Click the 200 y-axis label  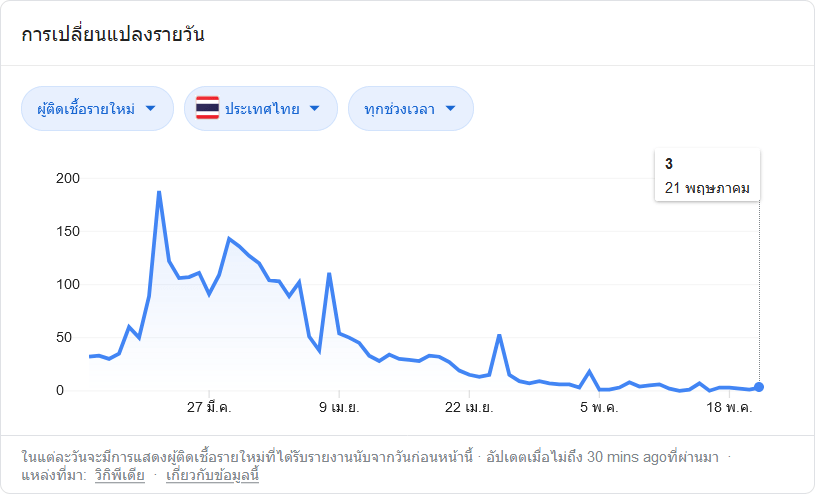coord(68,178)
